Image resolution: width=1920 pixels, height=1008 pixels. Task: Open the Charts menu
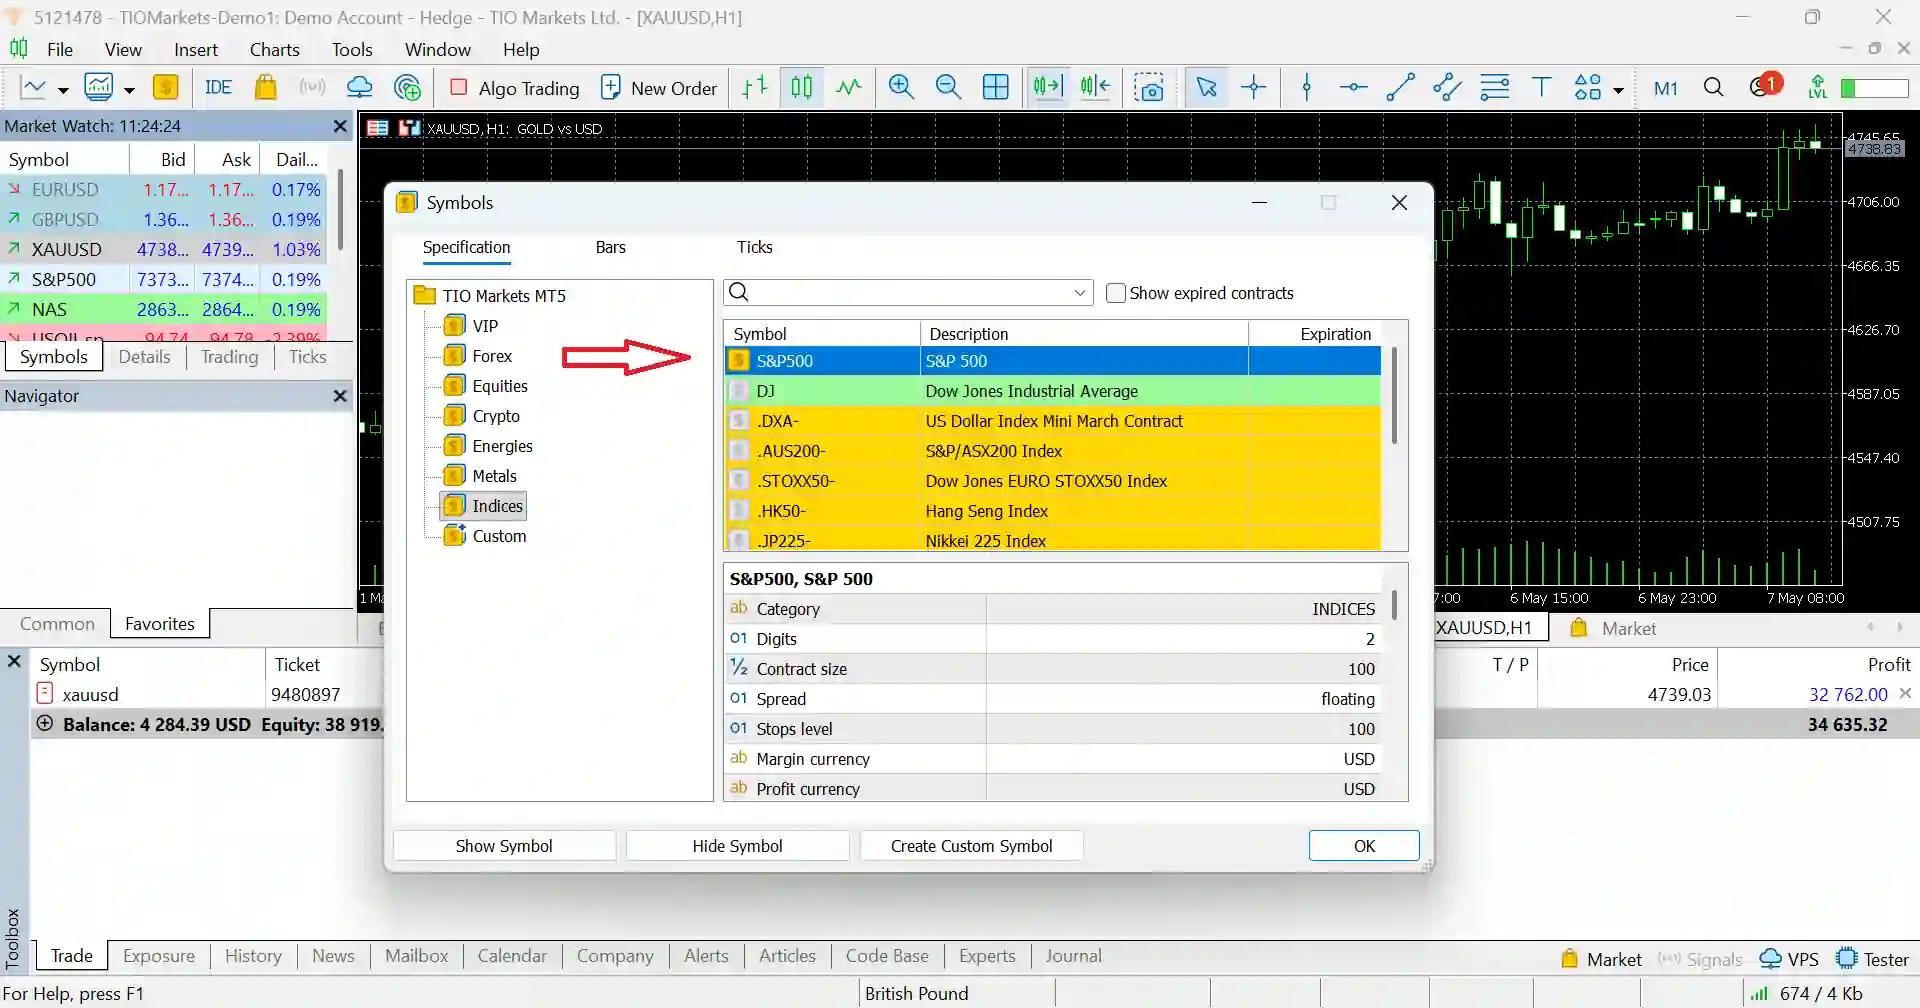pos(274,49)
